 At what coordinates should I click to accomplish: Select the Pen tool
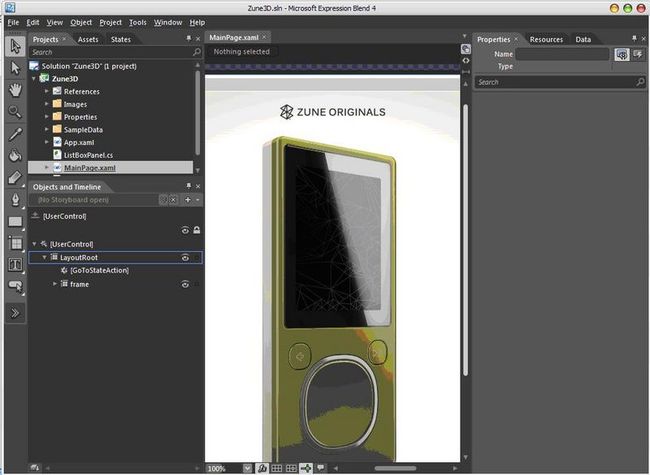point(15,199)
